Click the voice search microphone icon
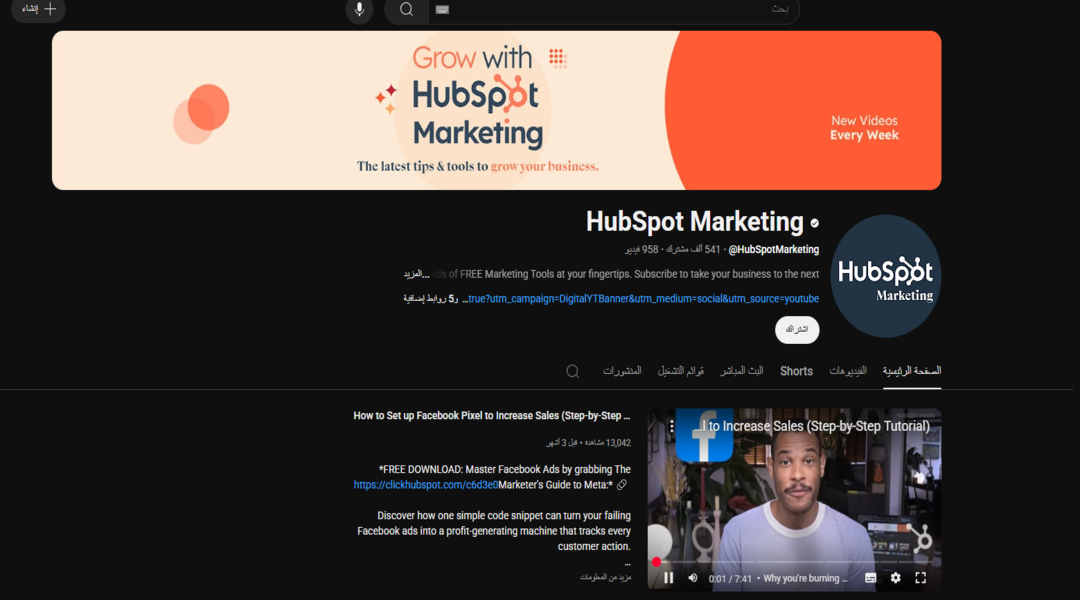This screenshot has height=600, width=1080. 359,10
